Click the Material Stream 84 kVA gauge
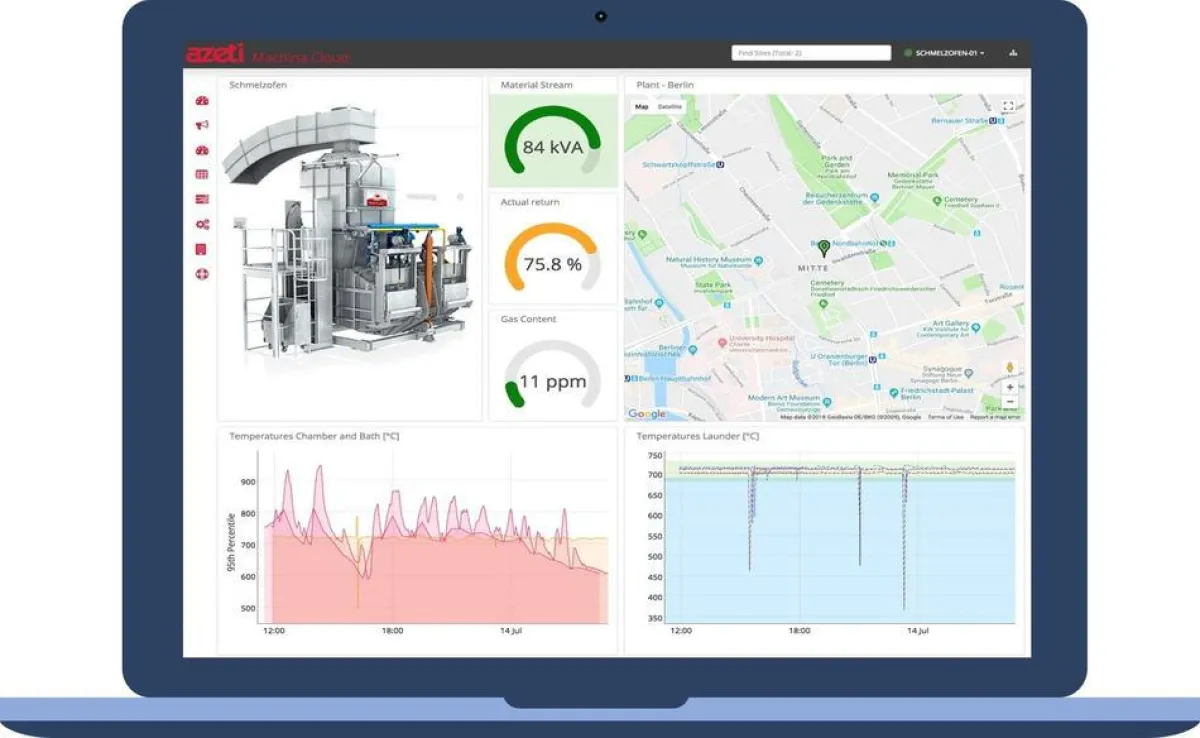 coord(552,147)
